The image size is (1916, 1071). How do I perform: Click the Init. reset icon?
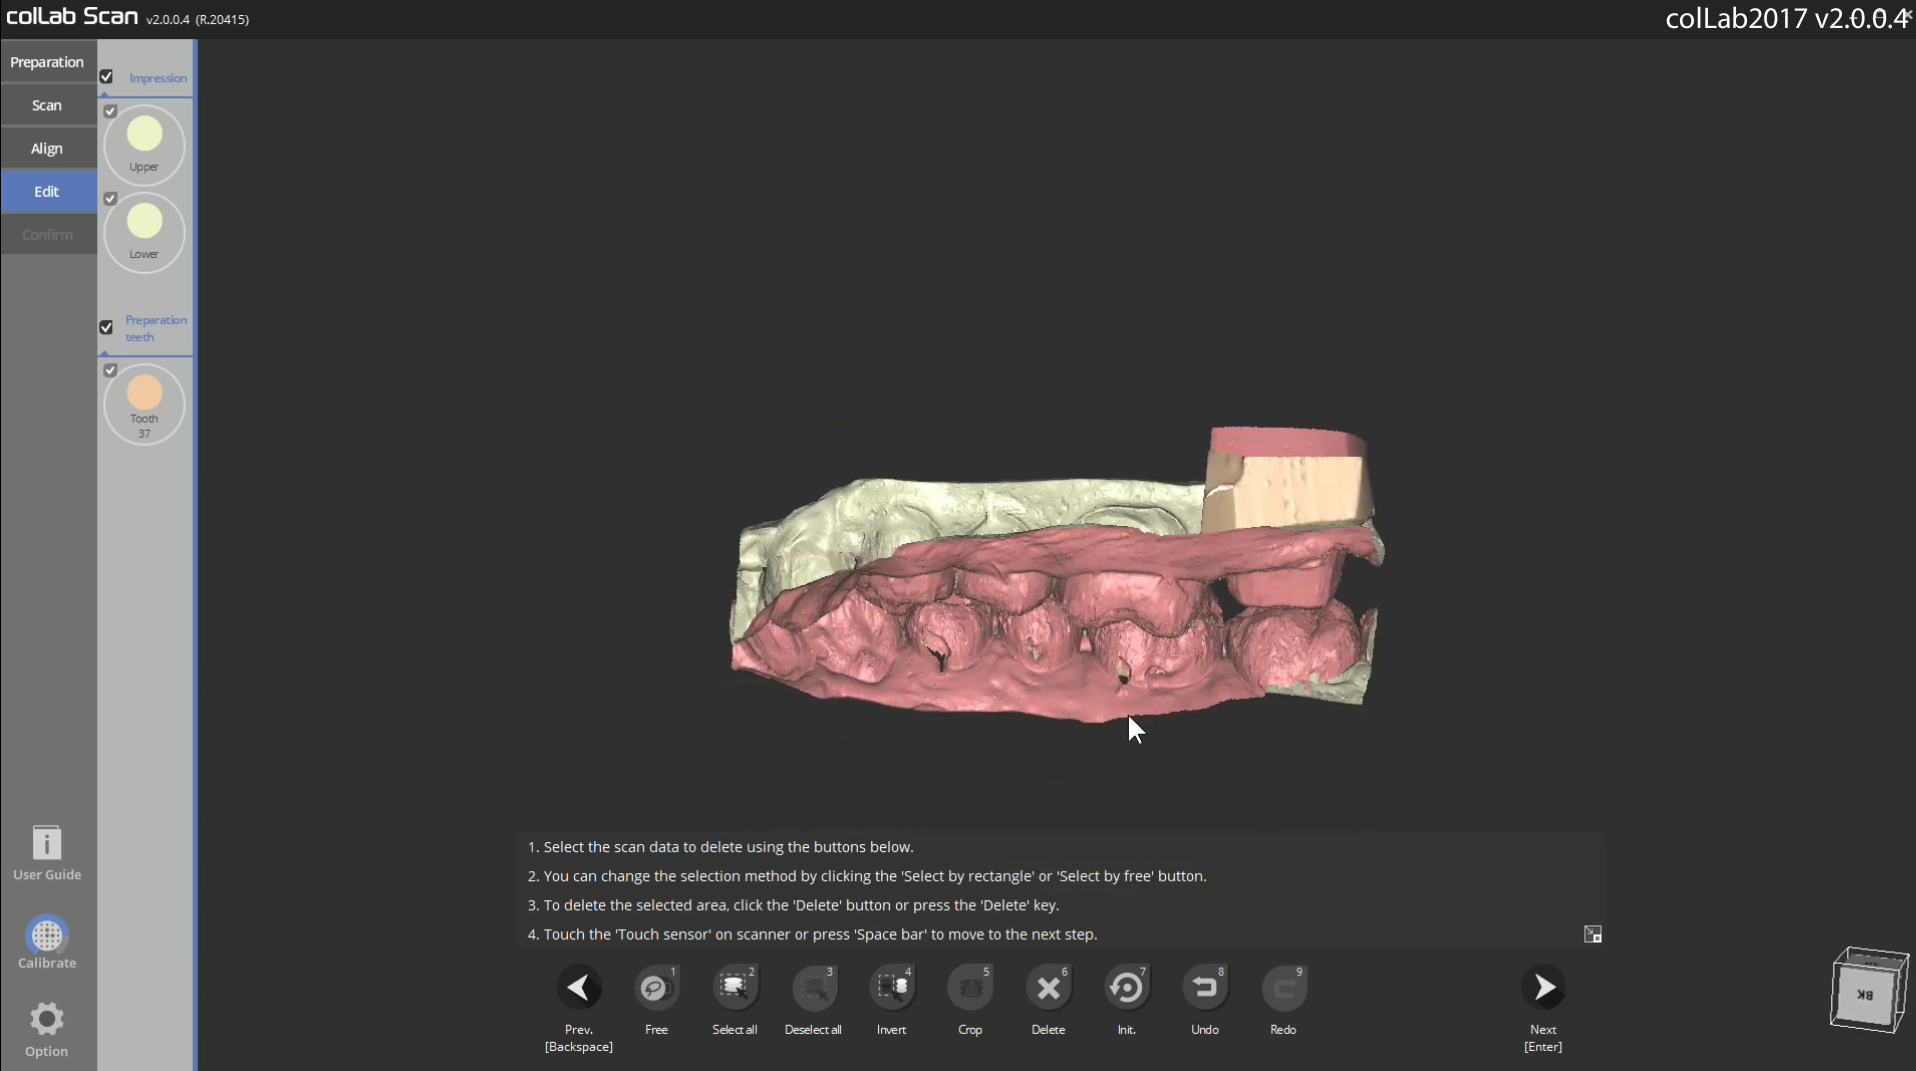click(1127, 988)
